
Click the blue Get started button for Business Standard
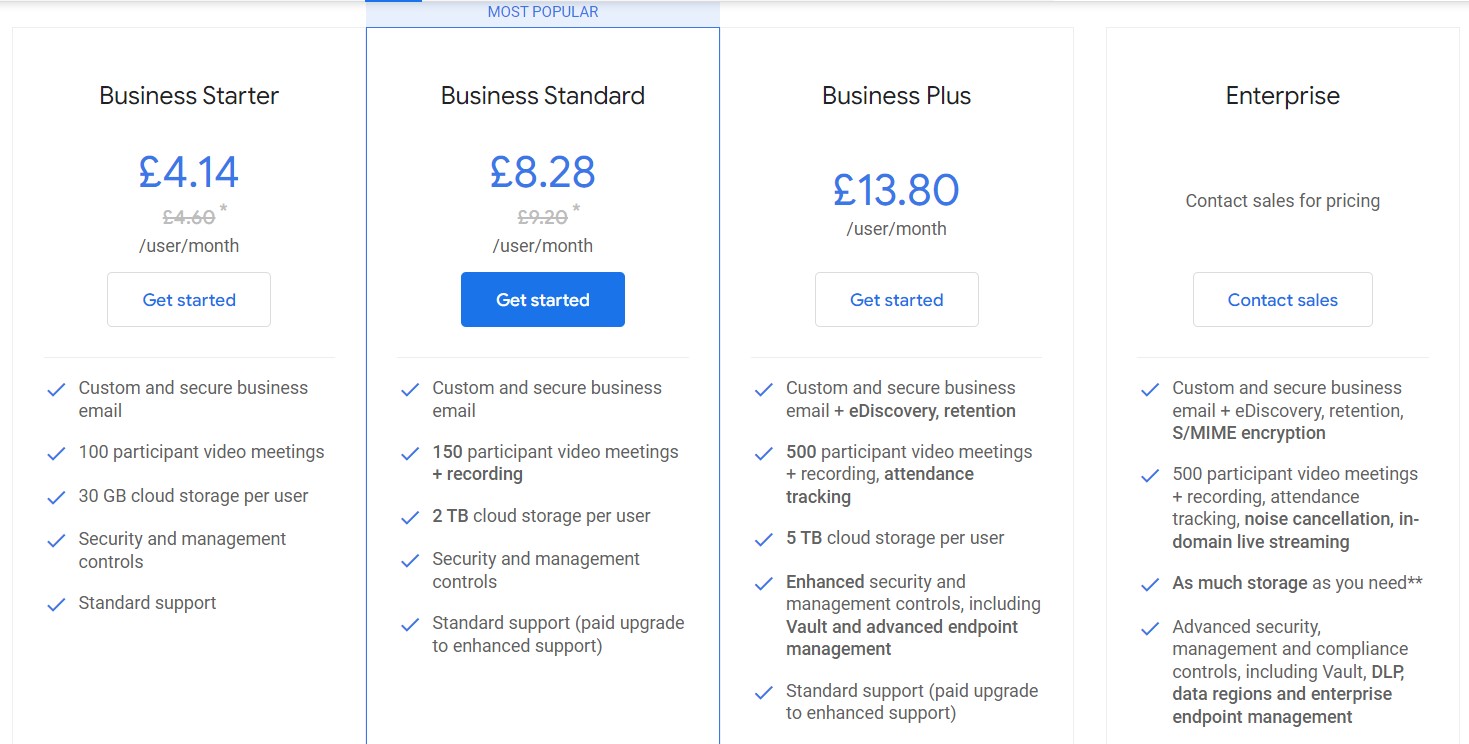tap(543, 299)
